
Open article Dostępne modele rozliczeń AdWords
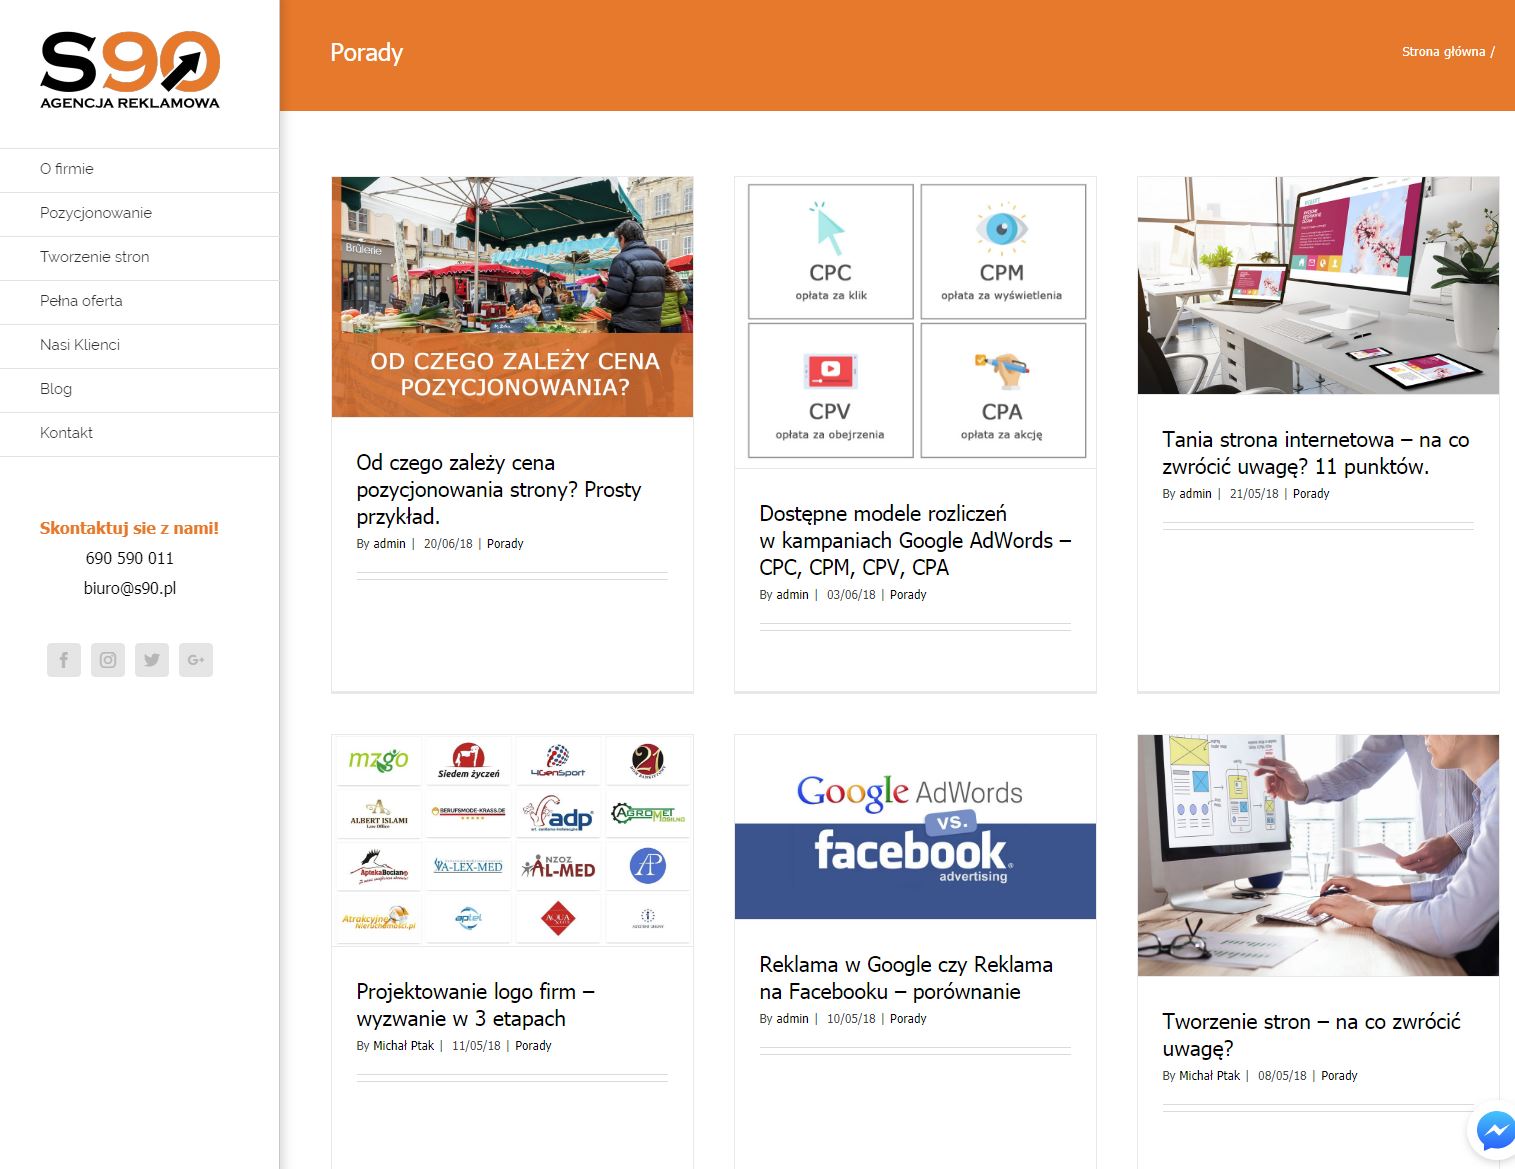pyautogui.click(x=914, y=540)
